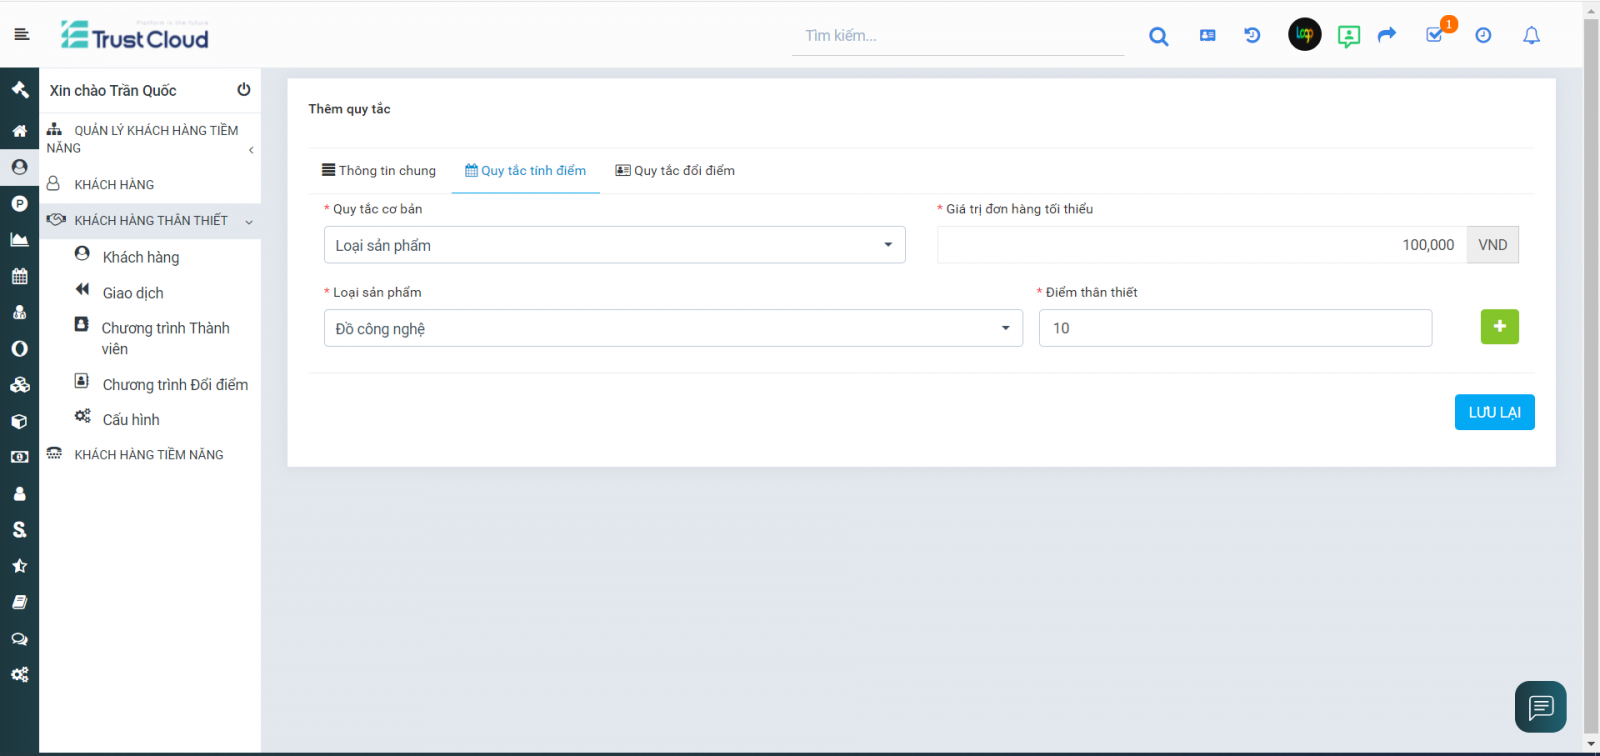Open the calendar icon in left sidebar
Viewport: 1600px width, 756px height.
coord(19,276)
